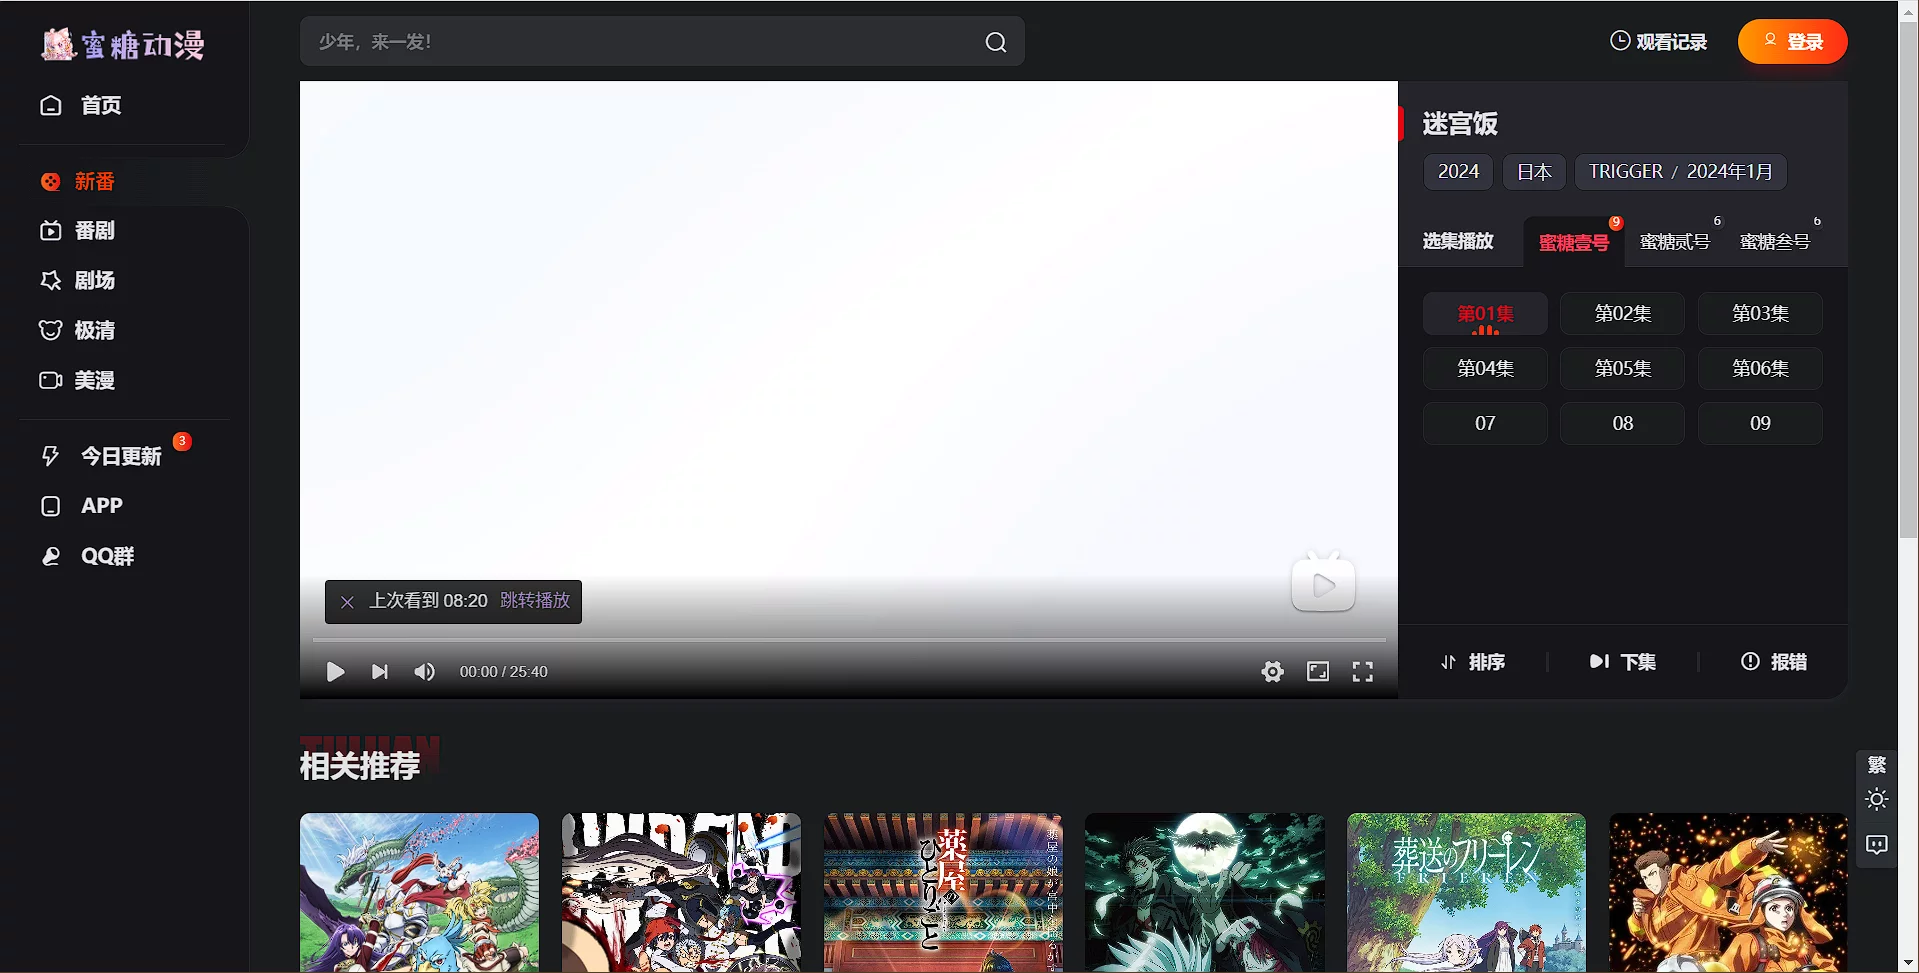Enter fullscreen video mode
The height and width of the screenshot is (973, 1919).
[x=1362, y=672]
